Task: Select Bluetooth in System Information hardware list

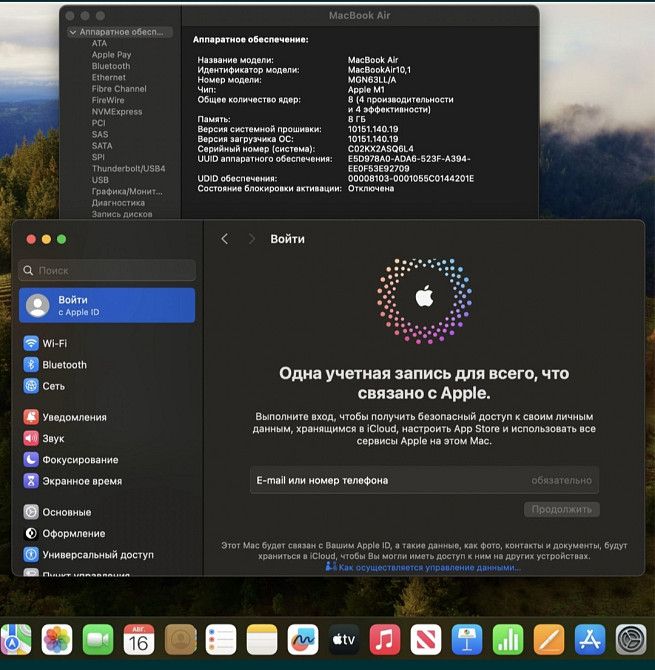Action: click(x=111, y=66)
